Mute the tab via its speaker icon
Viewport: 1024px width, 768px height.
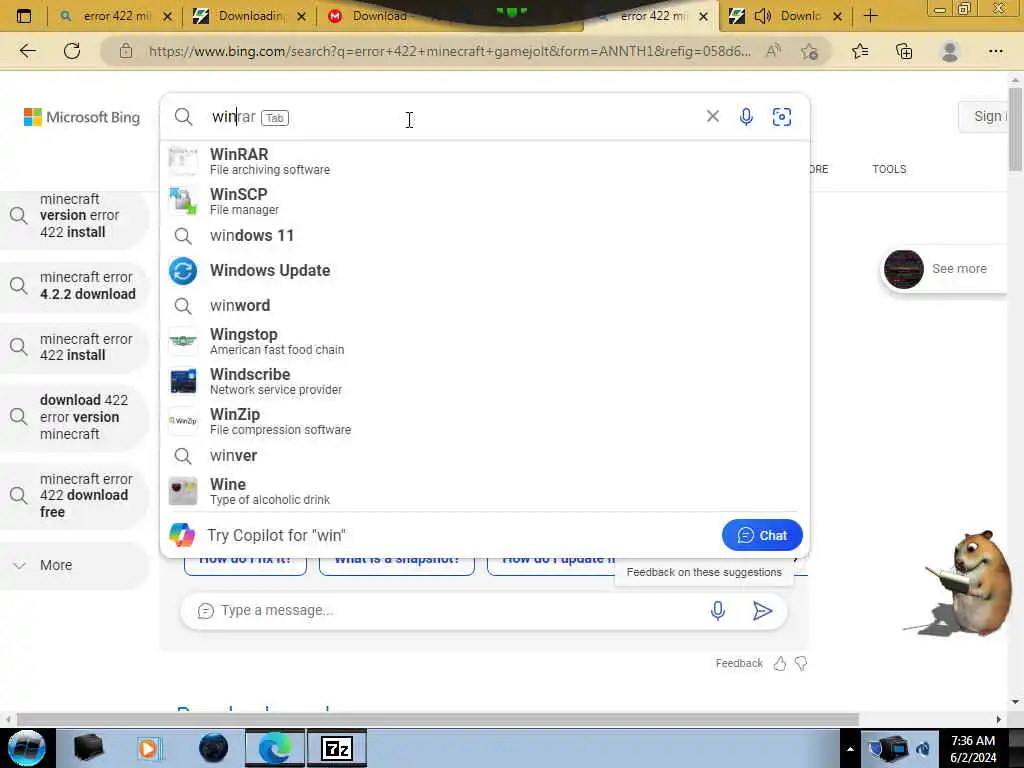pos(762,16)
